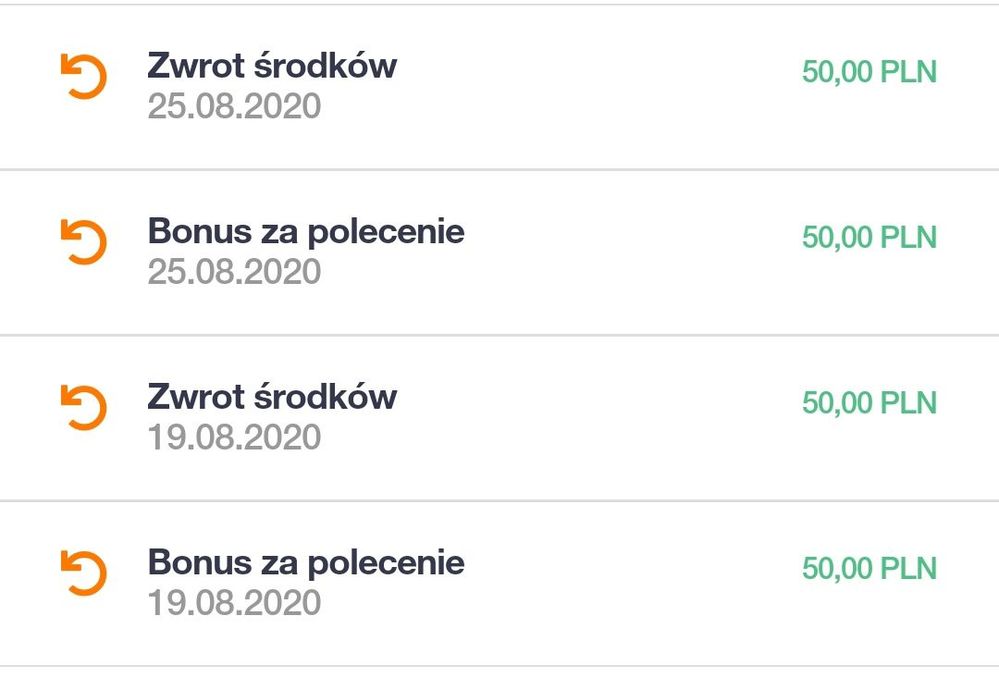Screen dimensions: 999x677
Task: Click the 50,00 PLN amount of the bottom transaction
Action: click(869, 569)
